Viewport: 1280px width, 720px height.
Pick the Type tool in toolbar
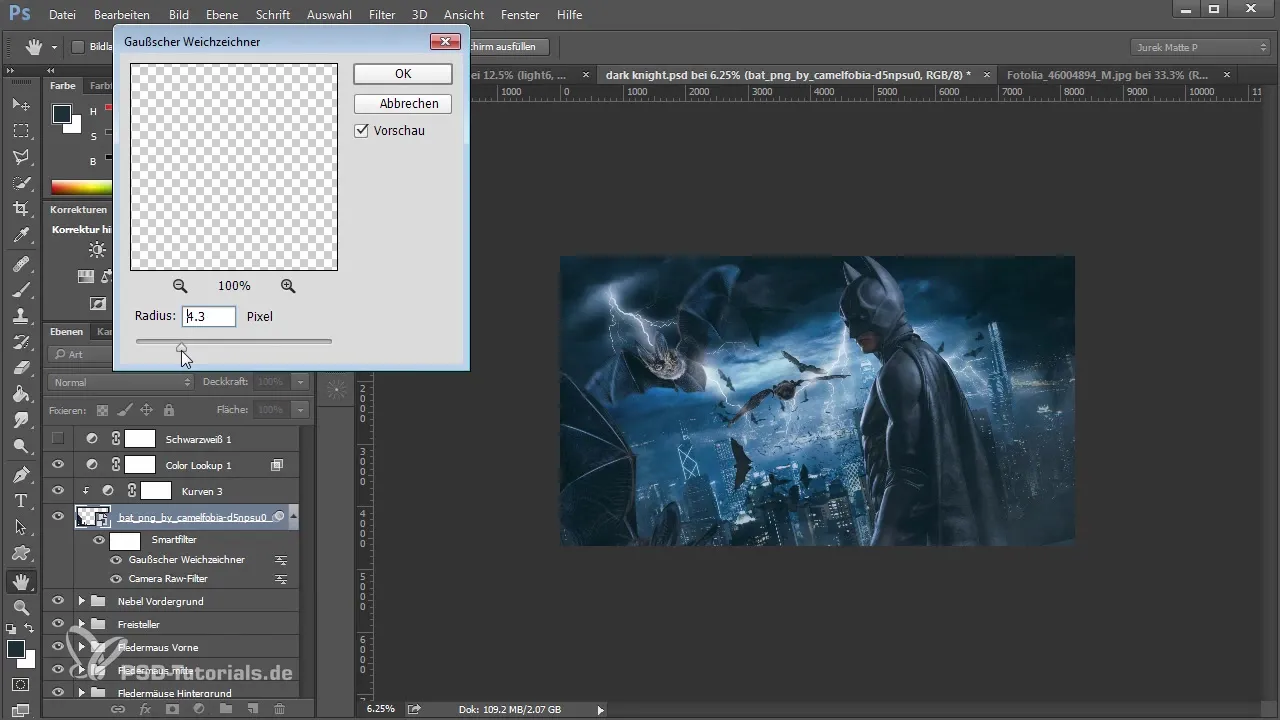coord(20,500)
